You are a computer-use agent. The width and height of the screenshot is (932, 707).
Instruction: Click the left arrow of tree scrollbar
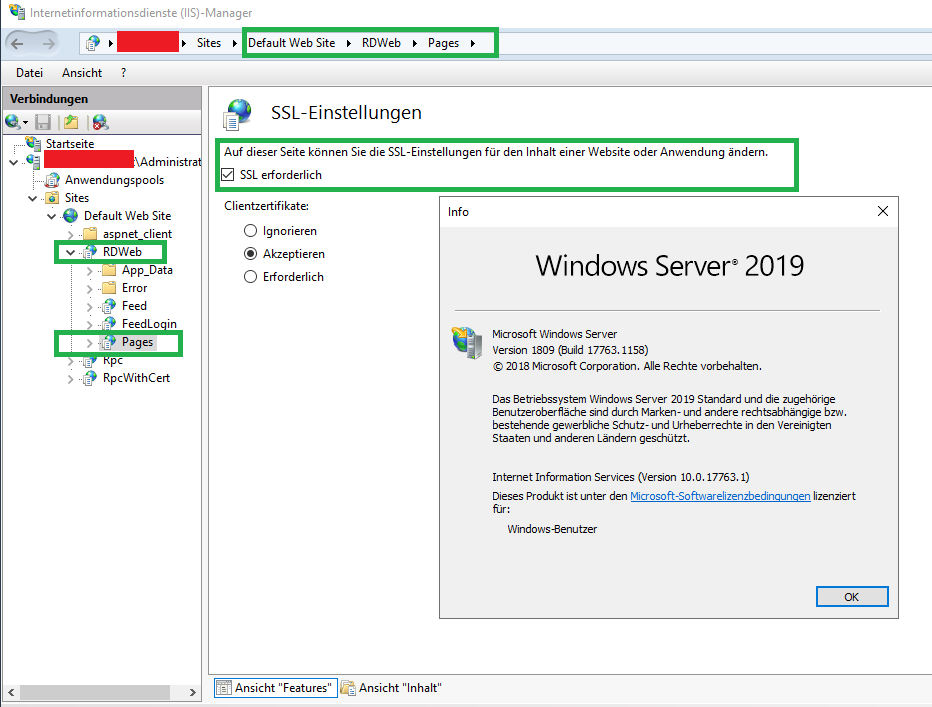click(x=11, y=692)
